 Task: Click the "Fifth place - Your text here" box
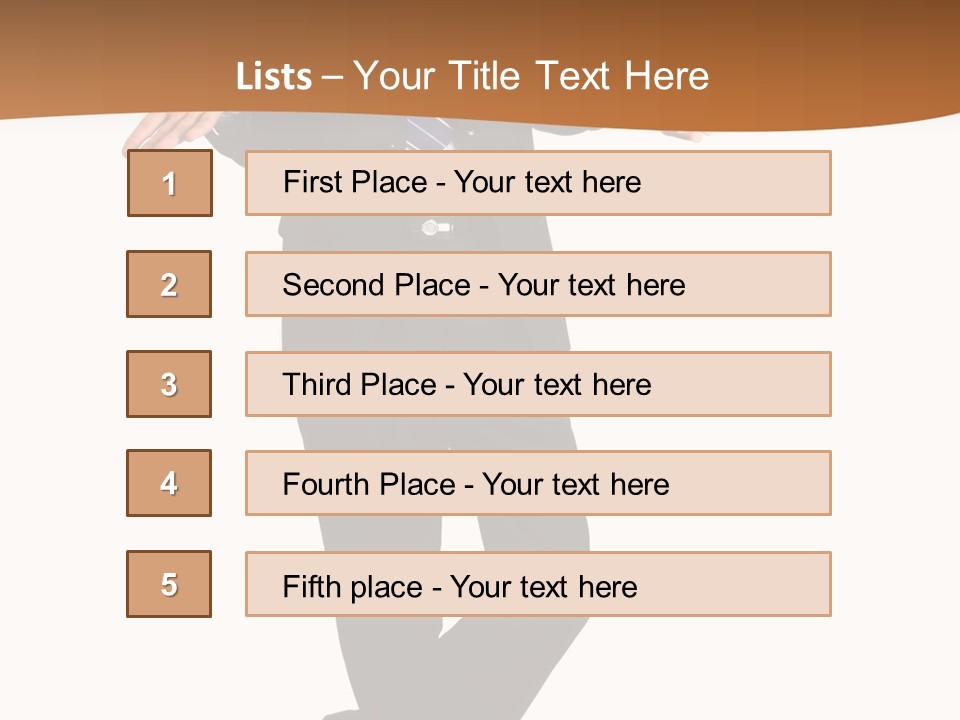(x=538, y=584)
